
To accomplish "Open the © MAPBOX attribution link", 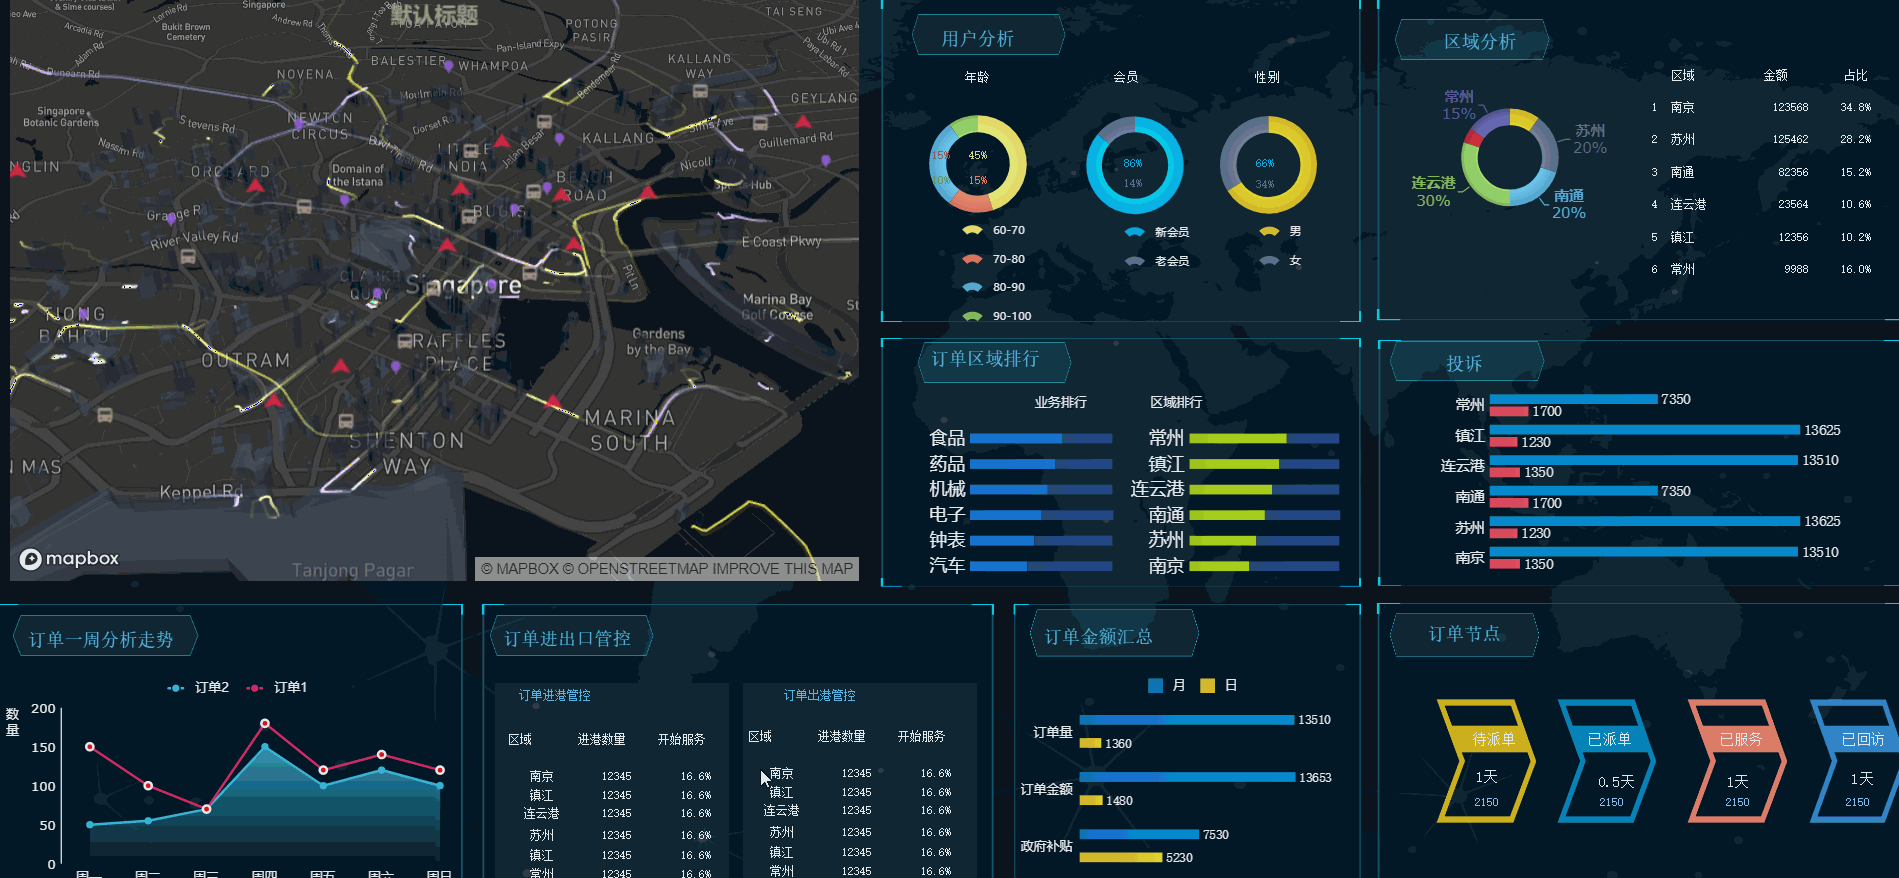I will pos(520,568).
